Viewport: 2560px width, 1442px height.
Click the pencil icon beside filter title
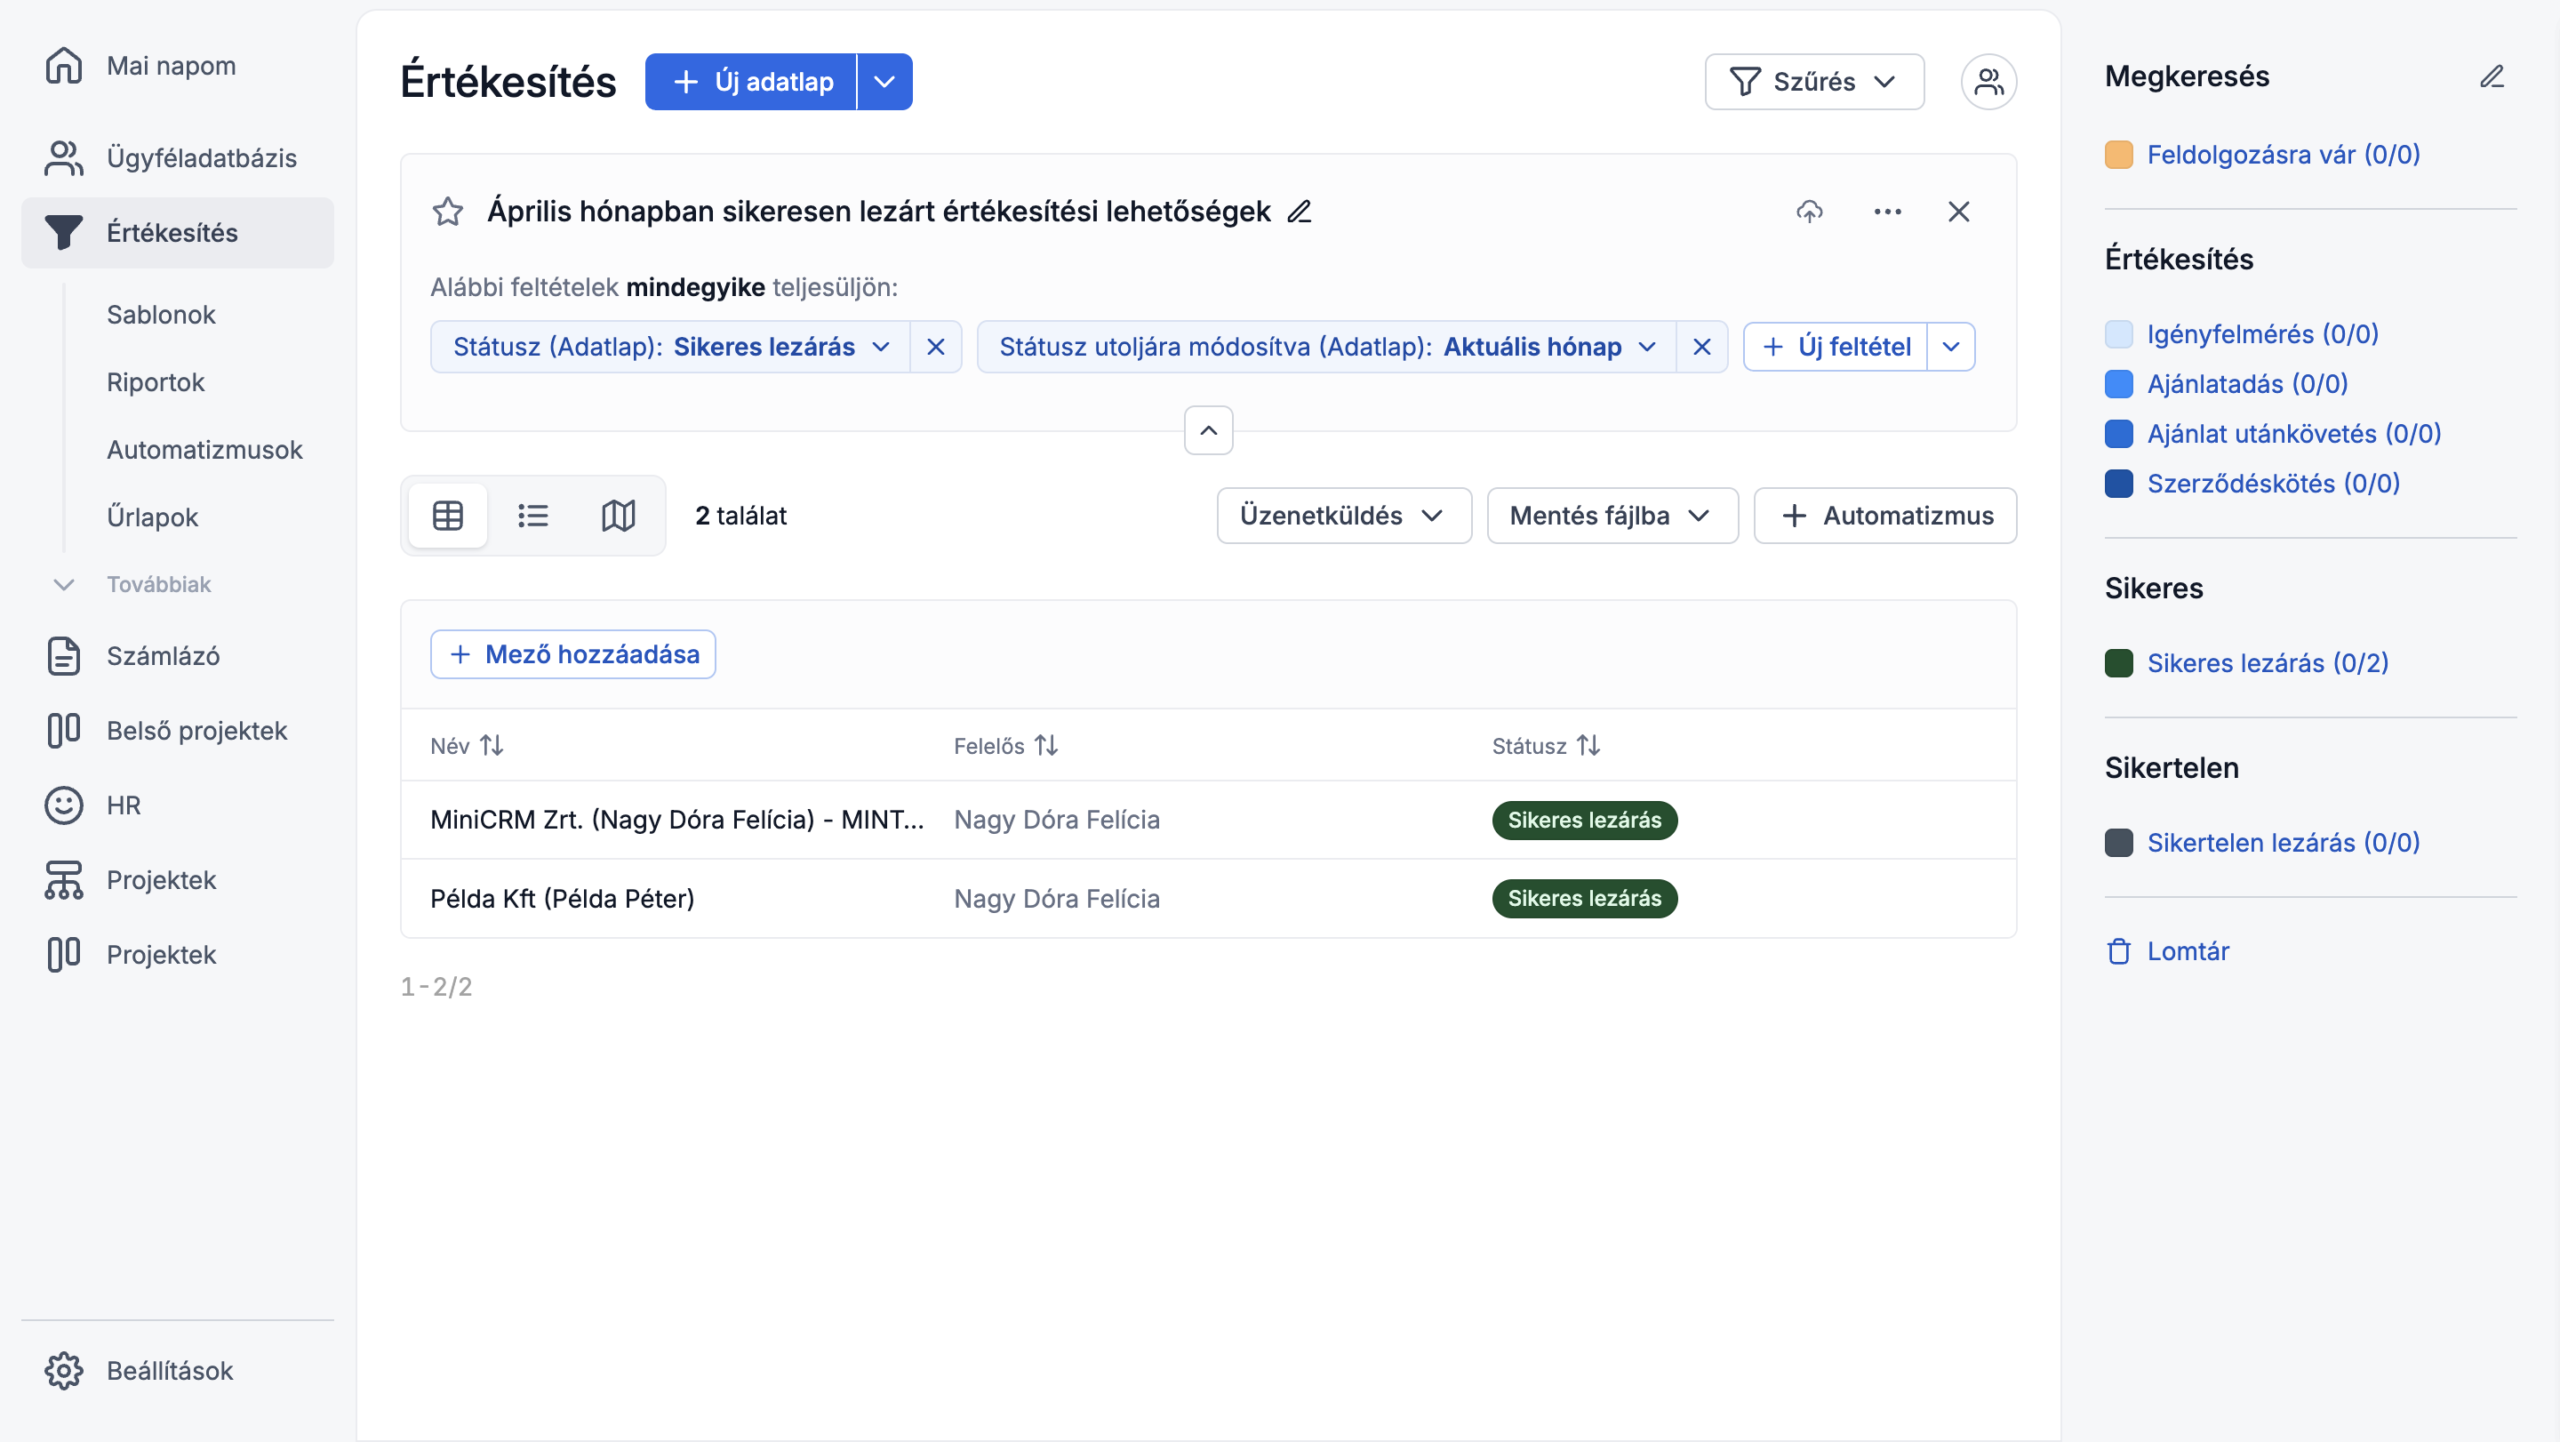(1299, 212)
